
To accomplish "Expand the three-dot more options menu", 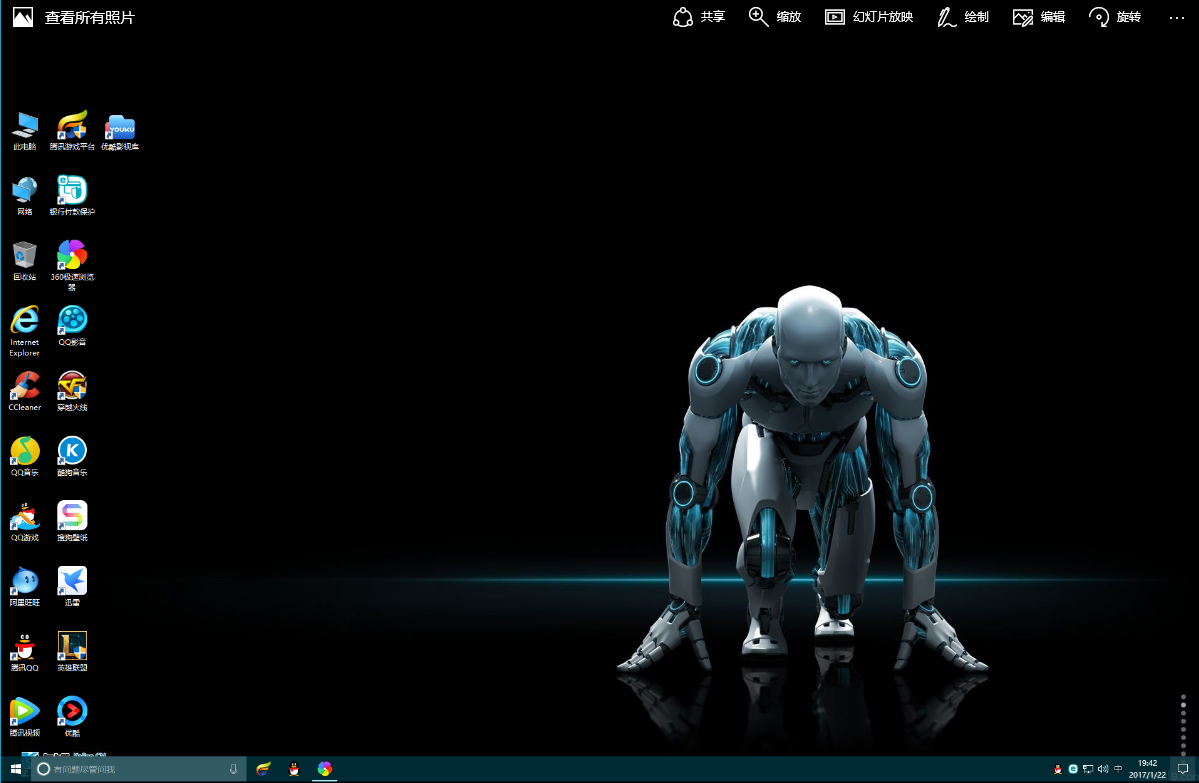I will [1176, 17].
